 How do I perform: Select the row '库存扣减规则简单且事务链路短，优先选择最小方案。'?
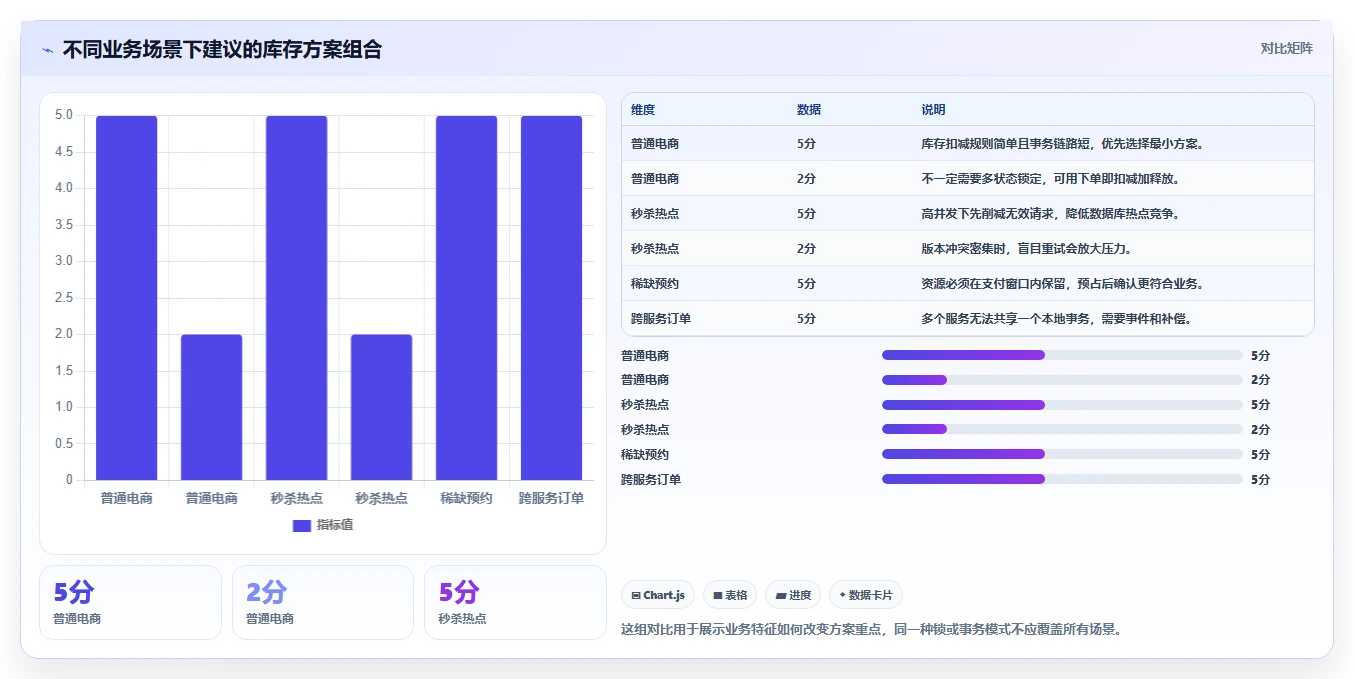(968, 143)
